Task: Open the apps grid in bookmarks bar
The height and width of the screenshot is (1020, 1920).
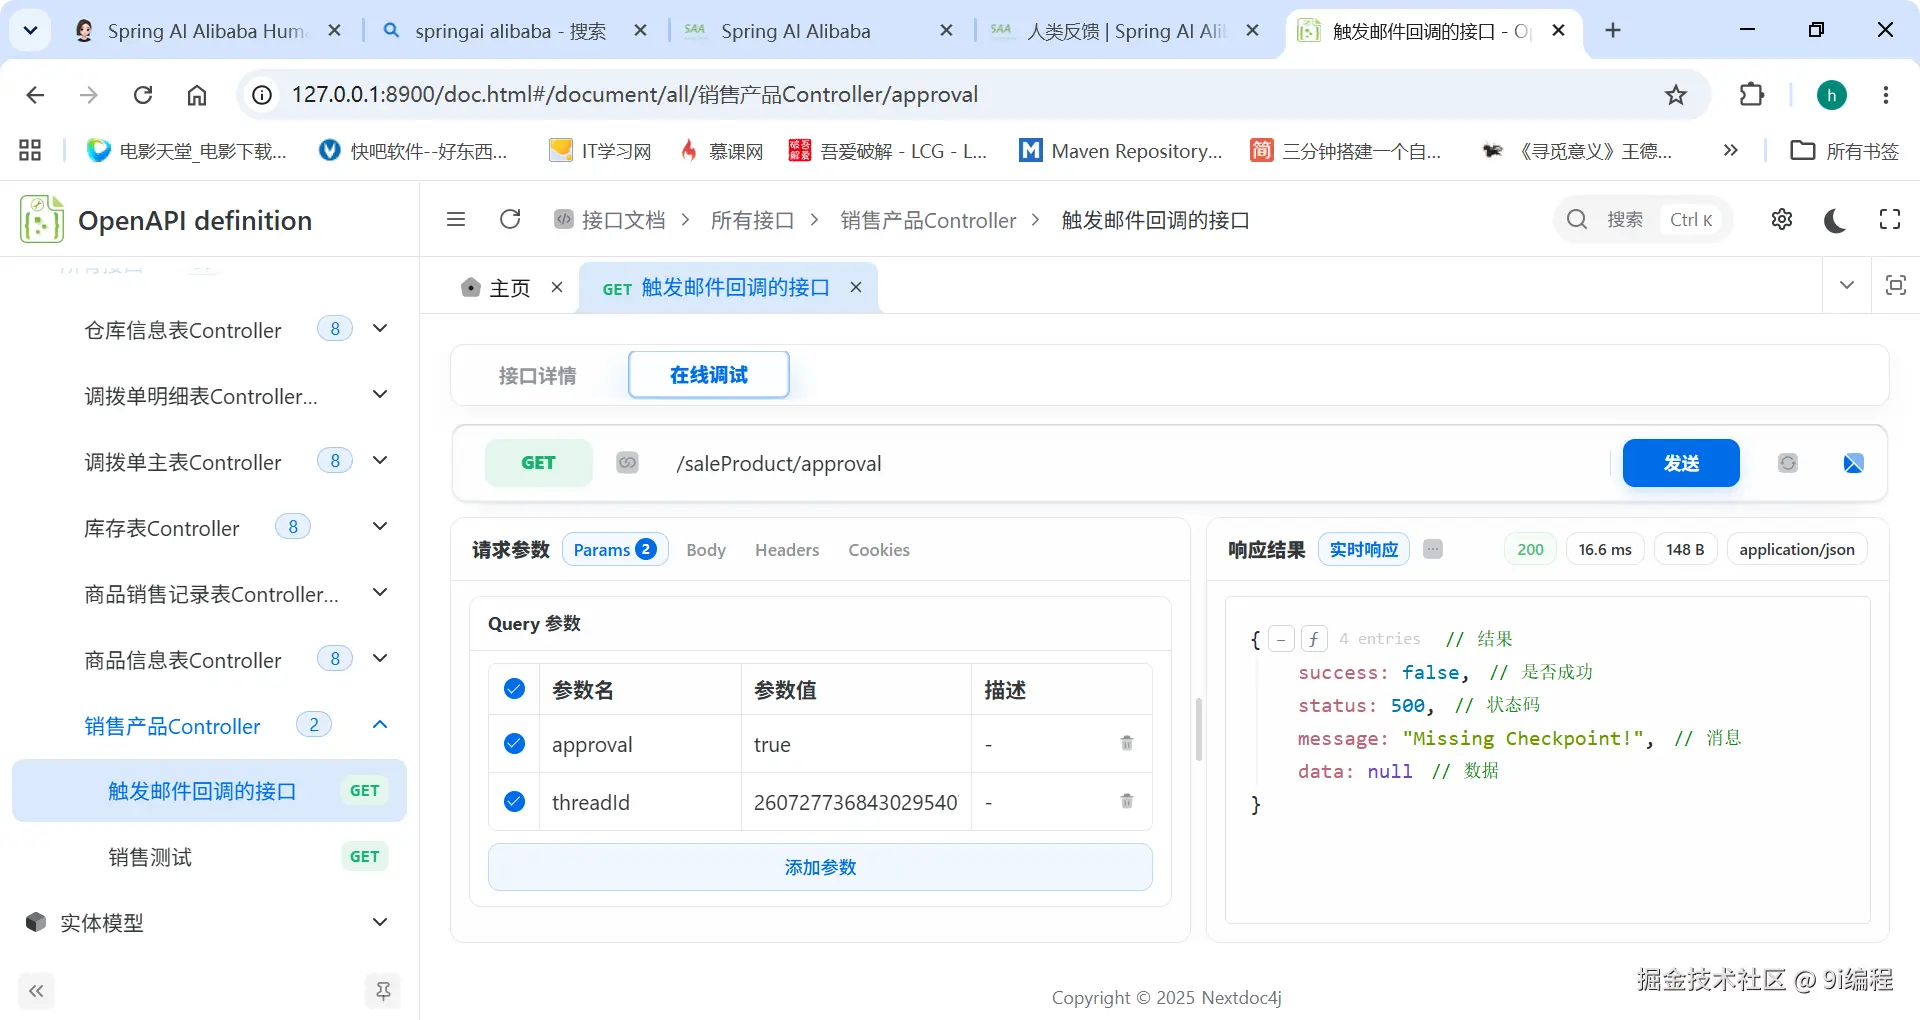Action: pyautogui.click(x=30, y=151)
